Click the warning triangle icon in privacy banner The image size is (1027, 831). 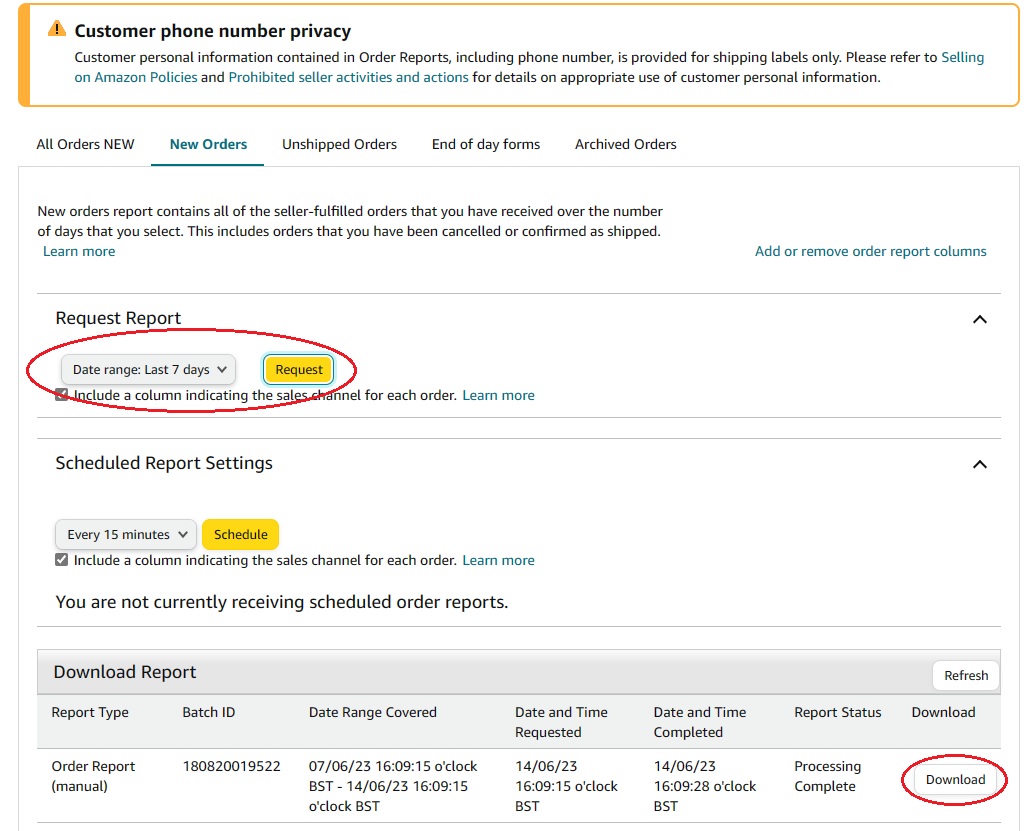(x=57, y=29)
